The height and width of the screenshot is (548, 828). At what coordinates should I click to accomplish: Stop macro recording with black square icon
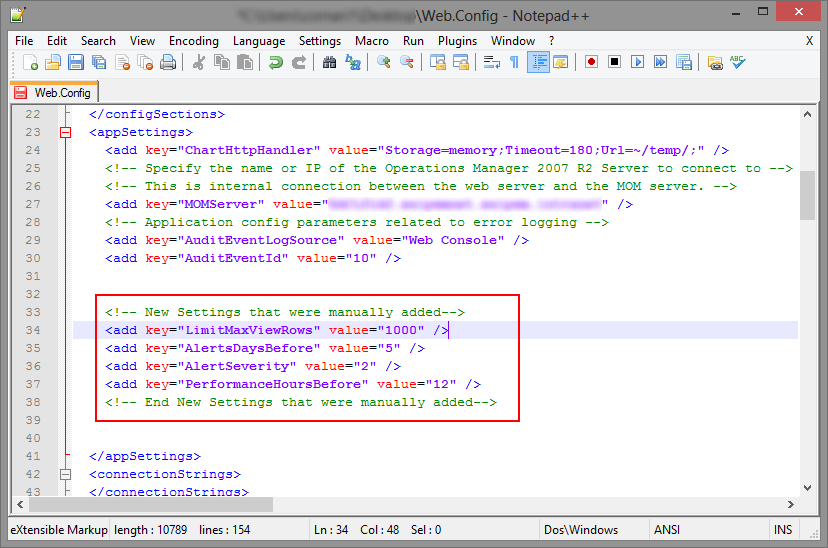[614, 62]
